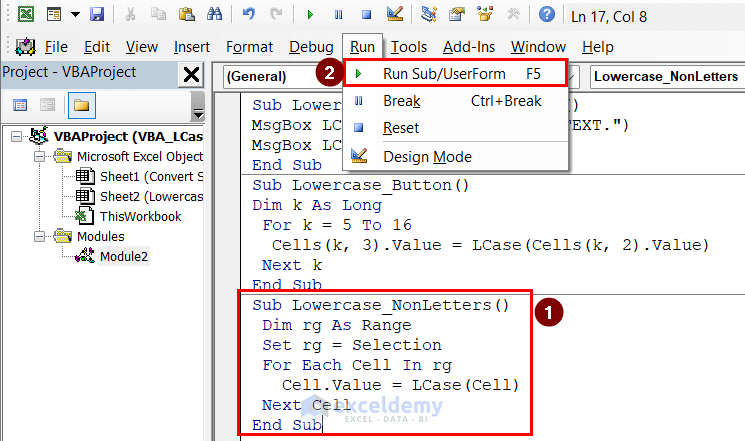The height and width of the screenshot is (441, 745).
Task: Open the Insert UserForm dropdown arrow
Action: 75,14
